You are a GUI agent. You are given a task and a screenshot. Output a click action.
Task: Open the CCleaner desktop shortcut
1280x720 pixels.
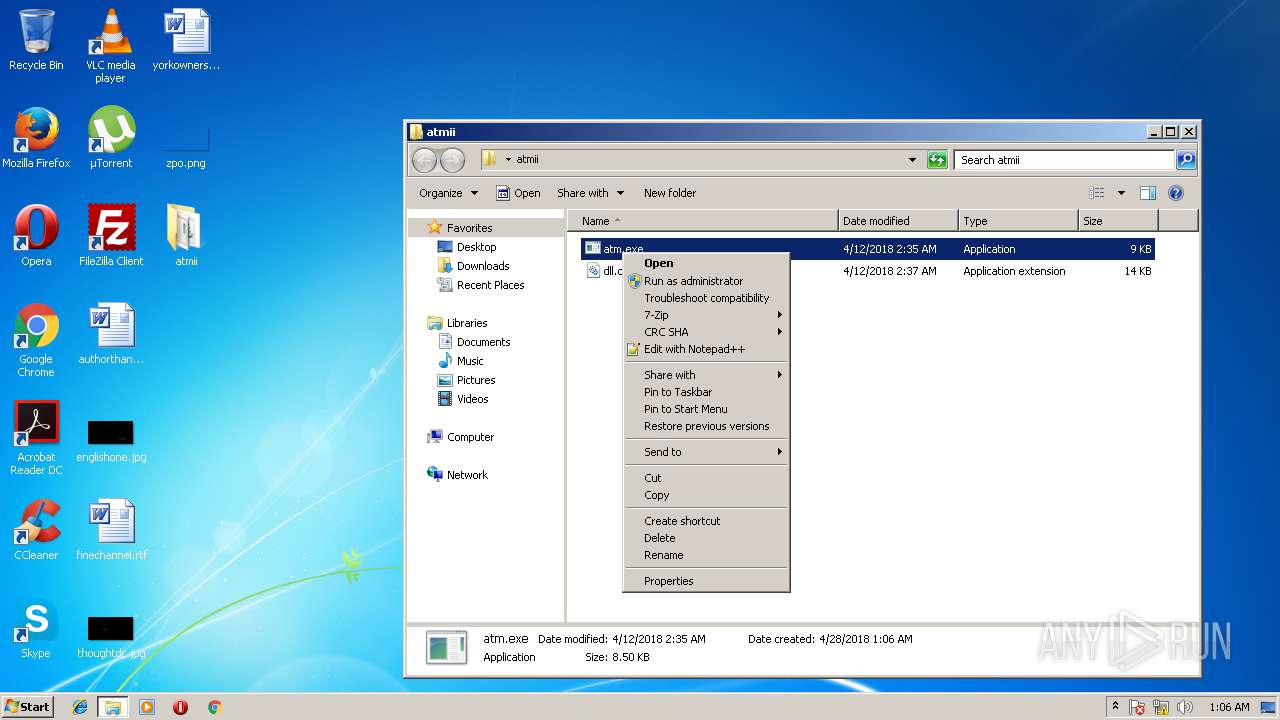[x=36, y=530]
